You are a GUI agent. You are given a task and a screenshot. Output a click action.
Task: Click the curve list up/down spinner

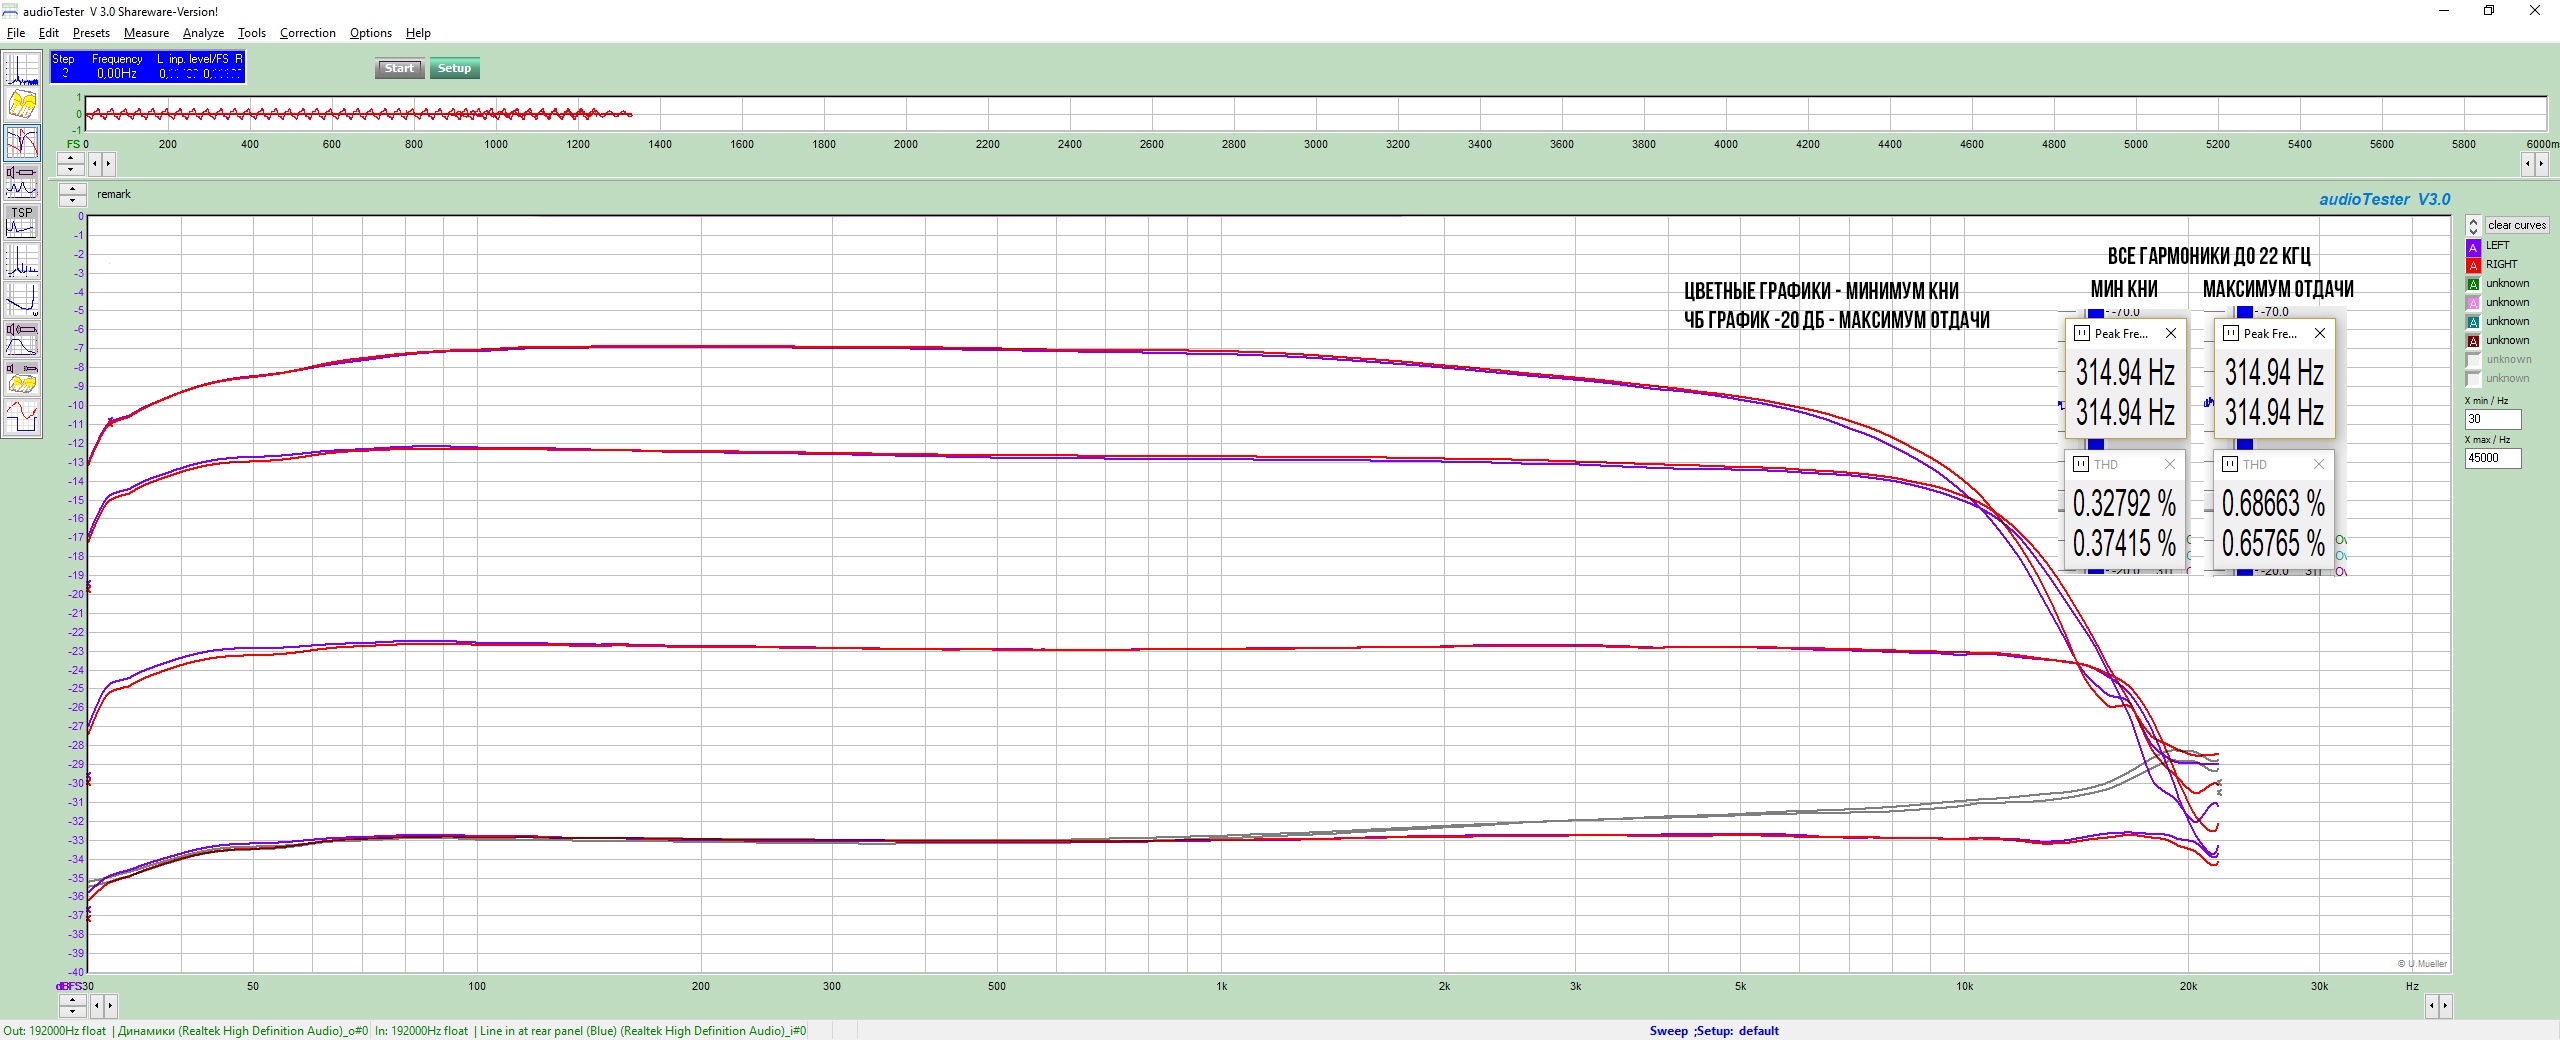[x=2473, y=226]
